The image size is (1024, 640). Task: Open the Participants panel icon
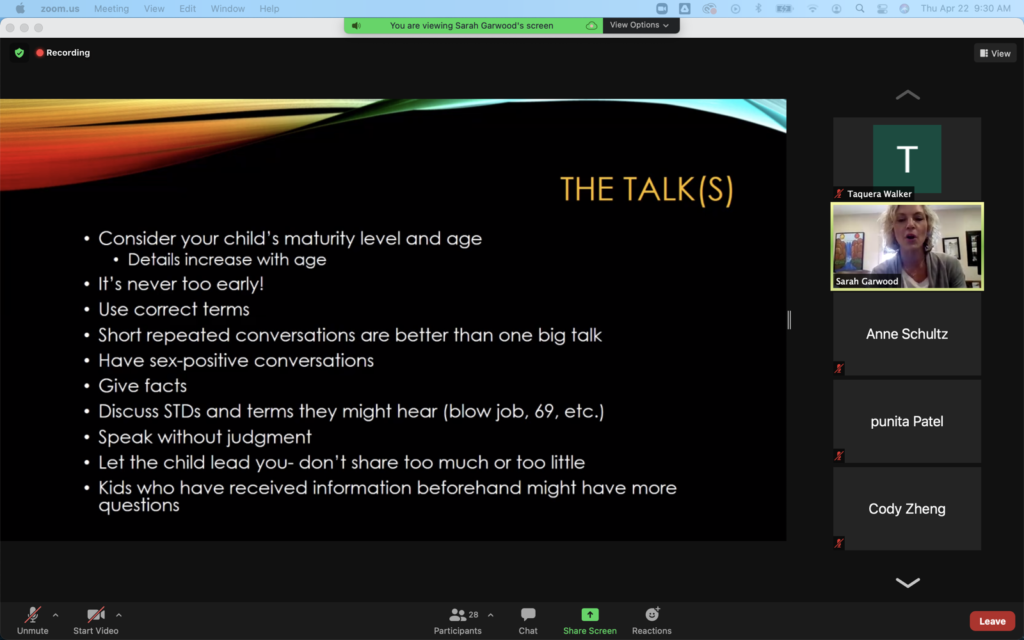[x=458, y=615]
